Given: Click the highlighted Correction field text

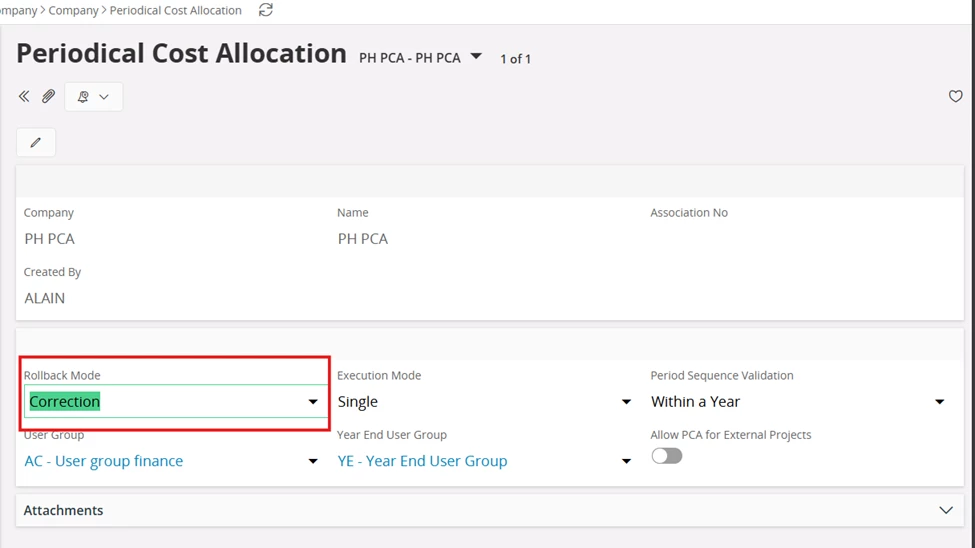Looking at the screenshot, I should click(x=65, y=402).
